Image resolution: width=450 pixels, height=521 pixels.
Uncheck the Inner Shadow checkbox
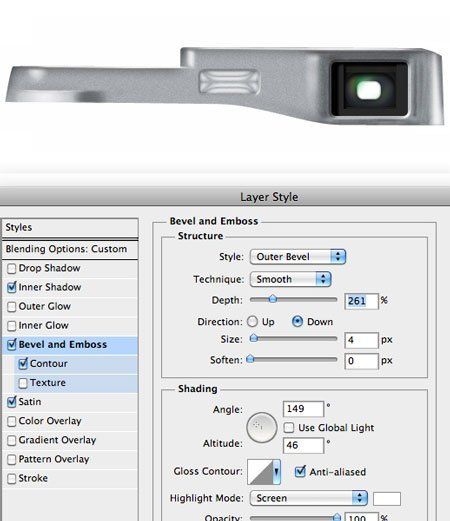tap(12, 287)
